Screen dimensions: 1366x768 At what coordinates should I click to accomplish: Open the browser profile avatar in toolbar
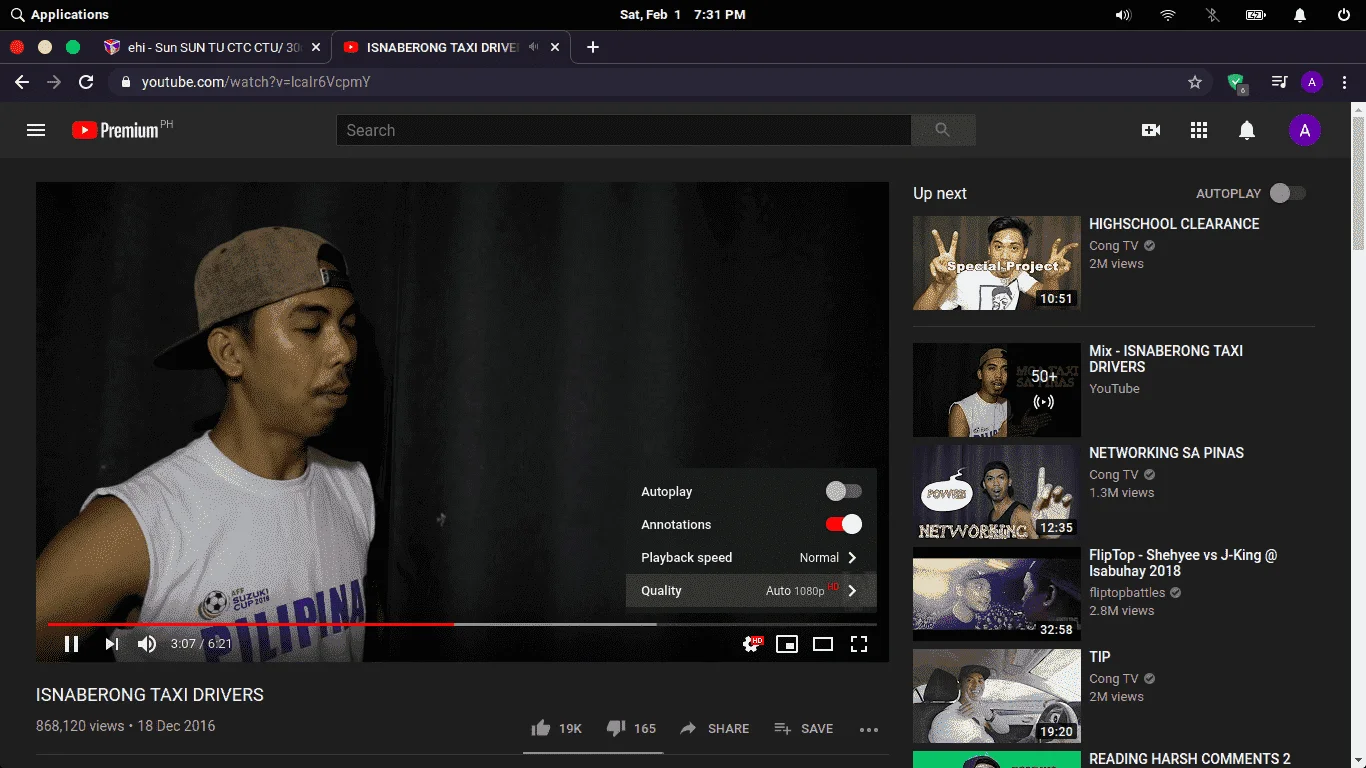click(x=1312, y=82)
